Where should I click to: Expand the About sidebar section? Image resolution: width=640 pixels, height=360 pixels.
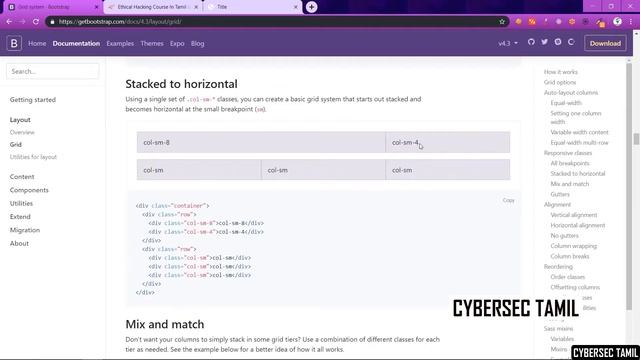19,244
